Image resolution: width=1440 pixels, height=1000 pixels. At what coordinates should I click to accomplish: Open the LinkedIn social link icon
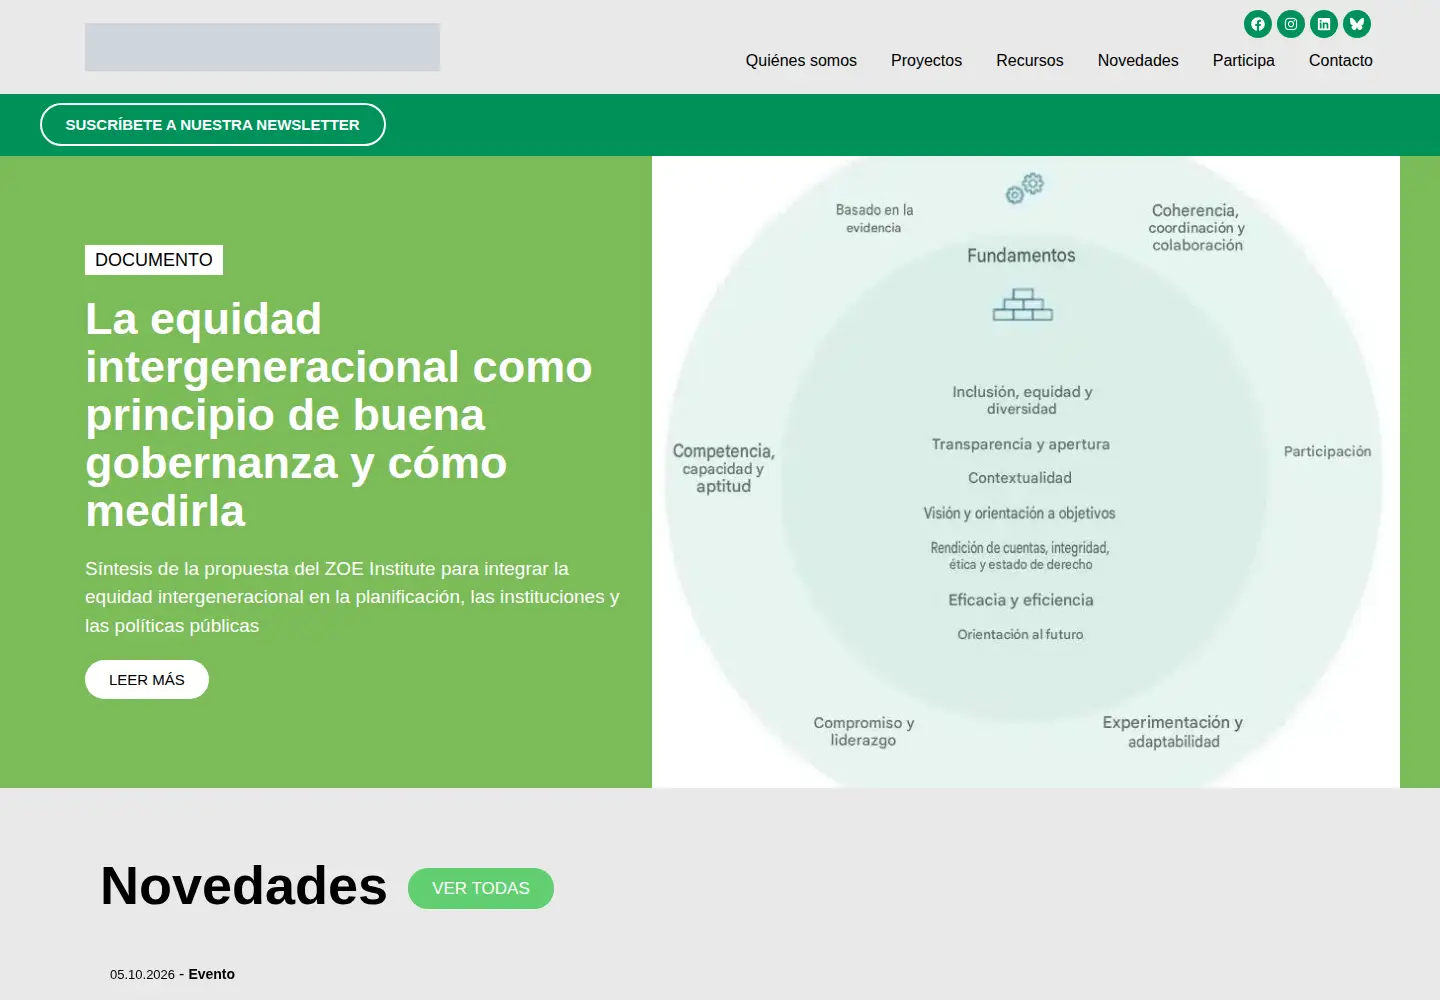[1324, 24]
